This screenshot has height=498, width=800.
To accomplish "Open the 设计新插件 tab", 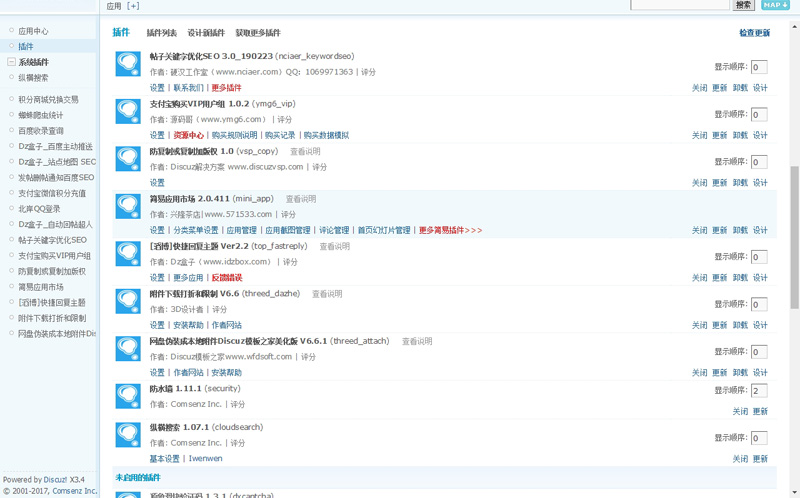I will click(x=206, y=33).
